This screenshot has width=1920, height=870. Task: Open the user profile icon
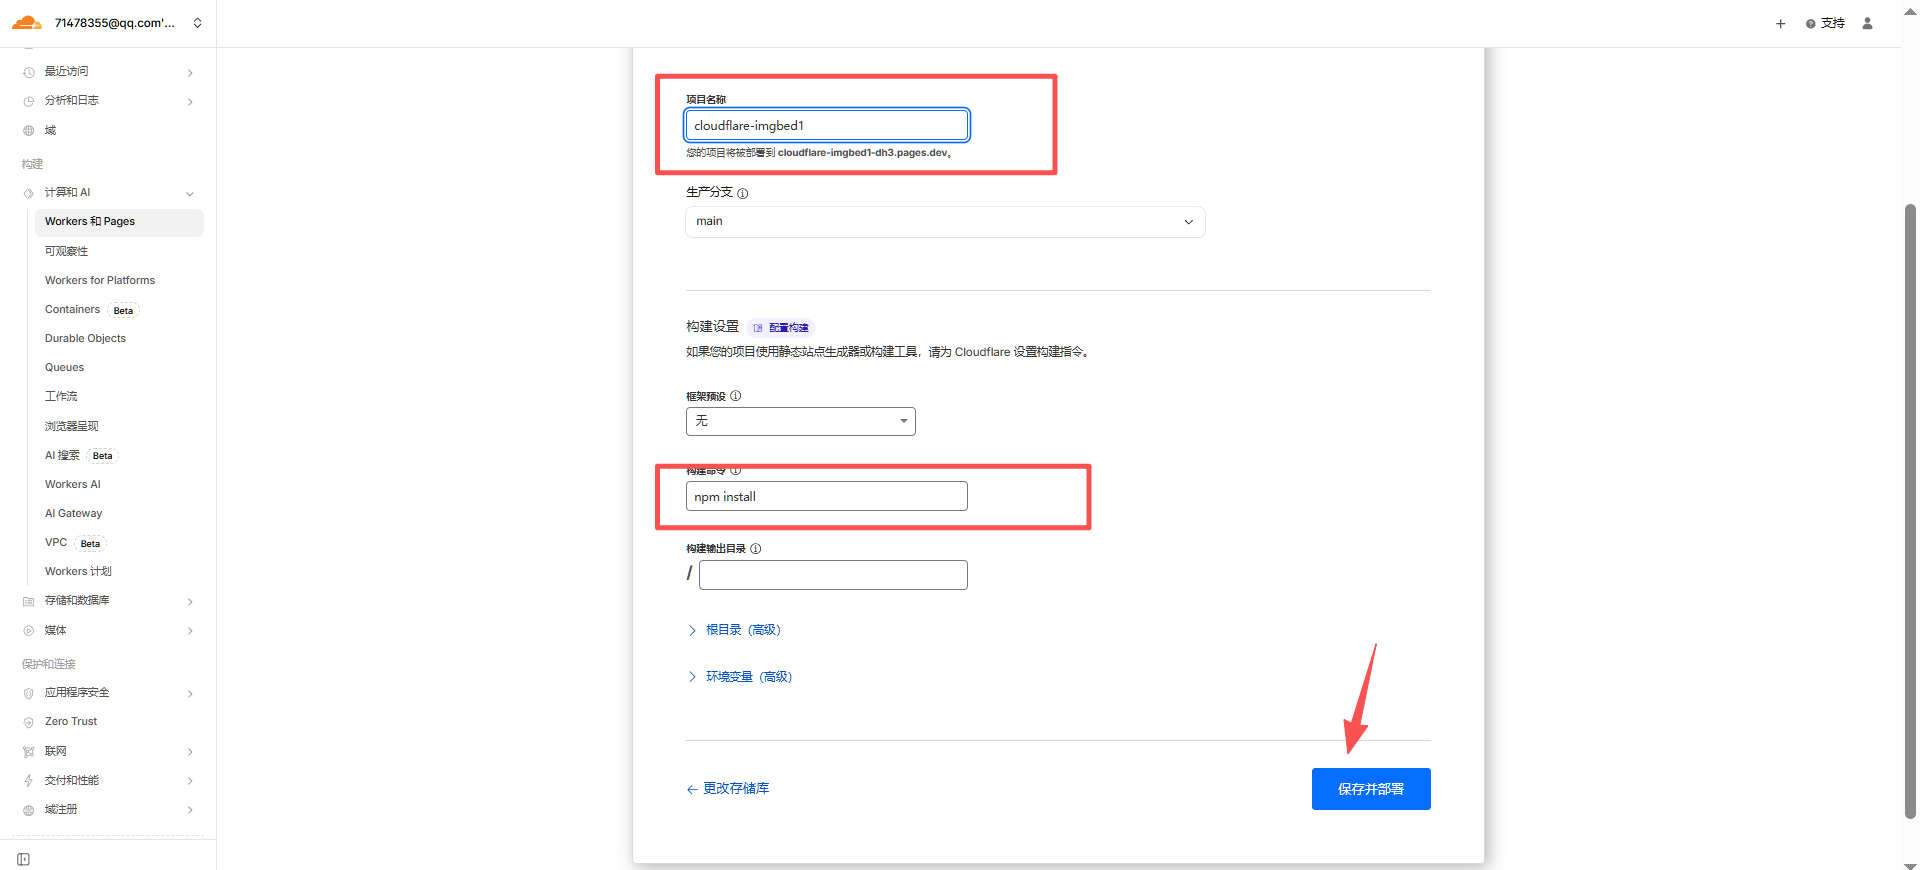(1867, 23)
